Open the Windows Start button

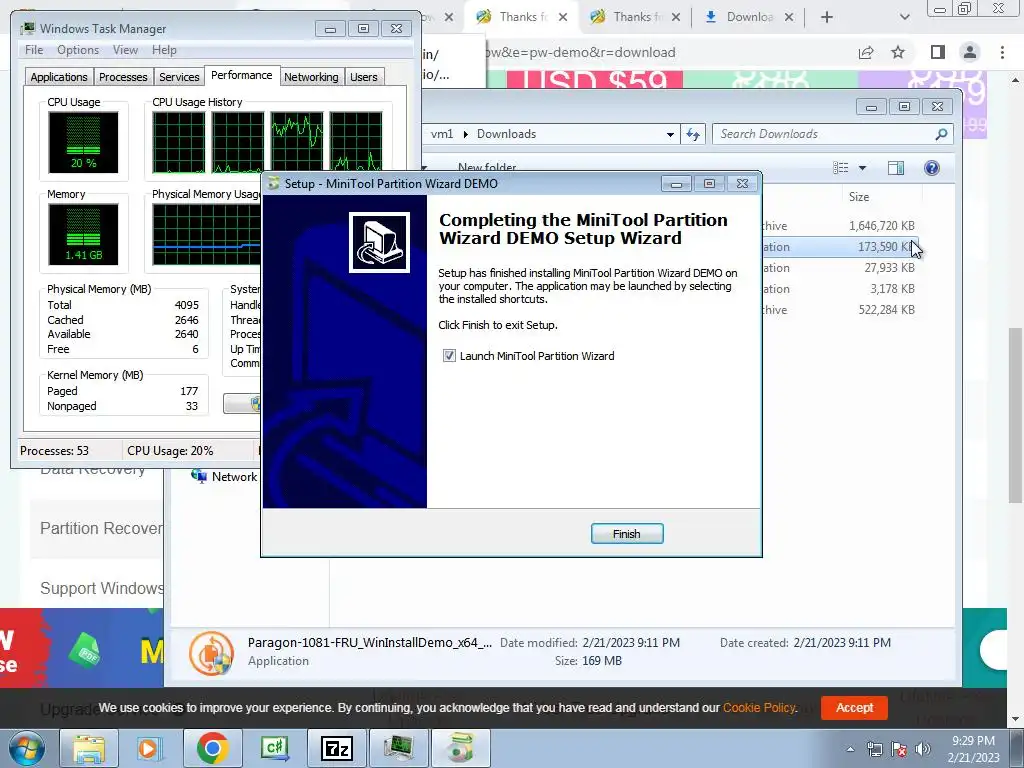coord(26,748)
